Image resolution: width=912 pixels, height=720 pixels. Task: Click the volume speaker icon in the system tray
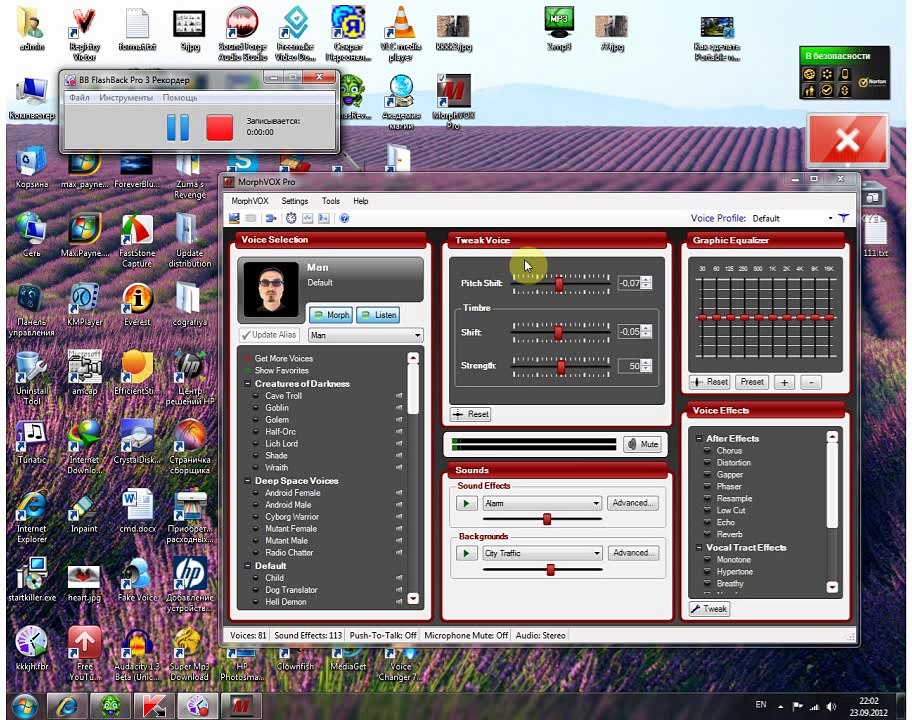point(831,707)
